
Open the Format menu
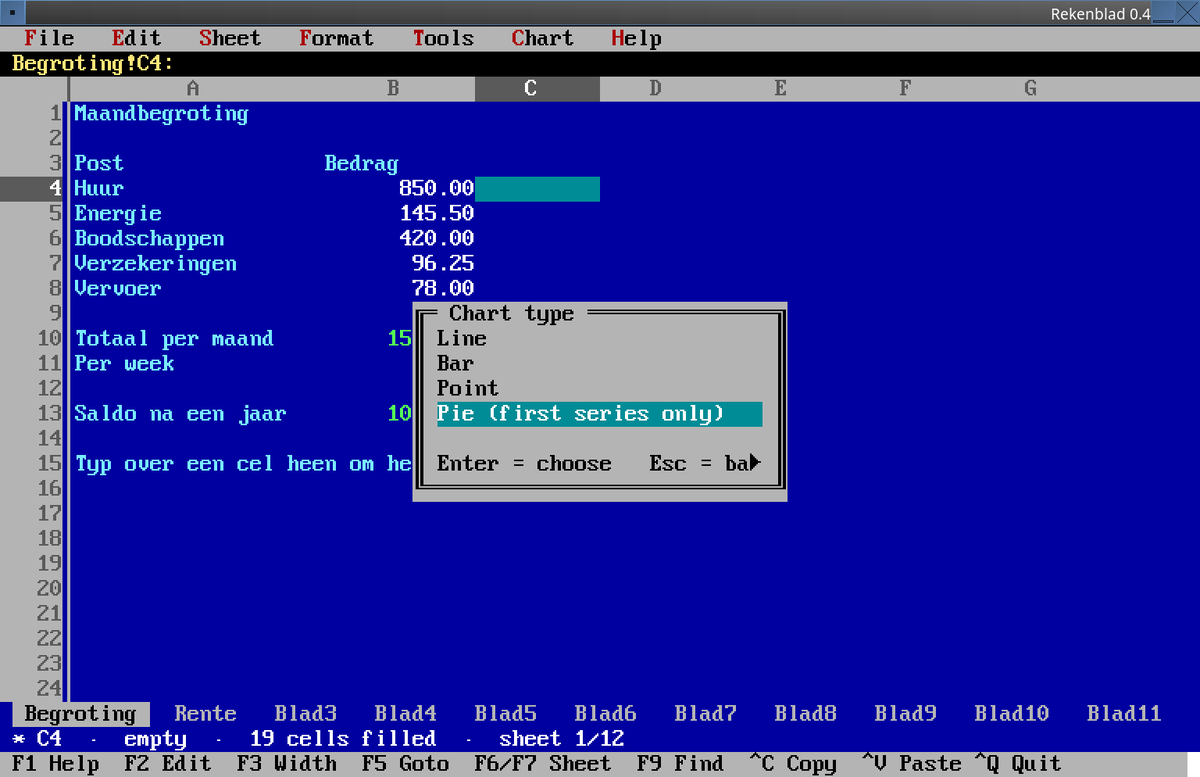[x=336, y=38]
